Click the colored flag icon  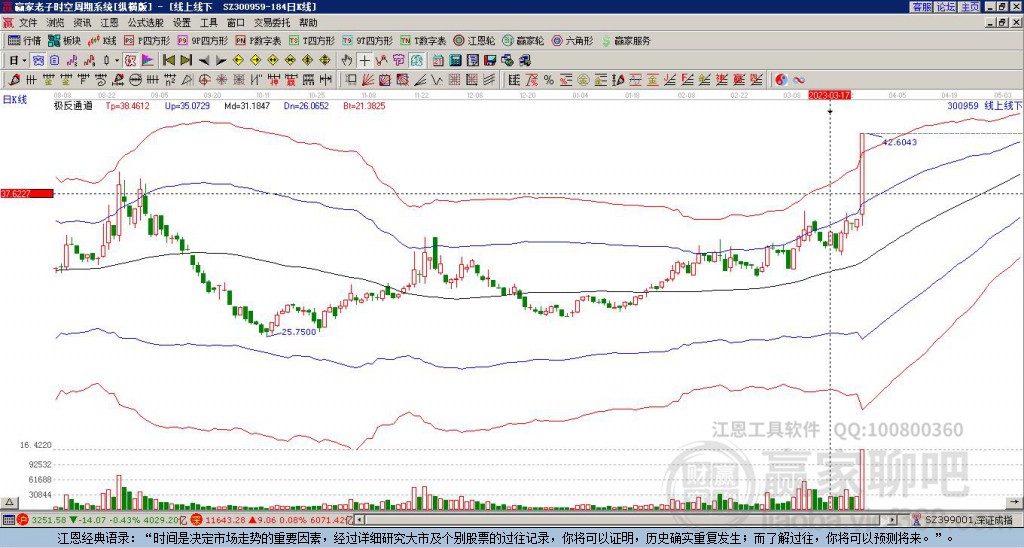[148, 61]
